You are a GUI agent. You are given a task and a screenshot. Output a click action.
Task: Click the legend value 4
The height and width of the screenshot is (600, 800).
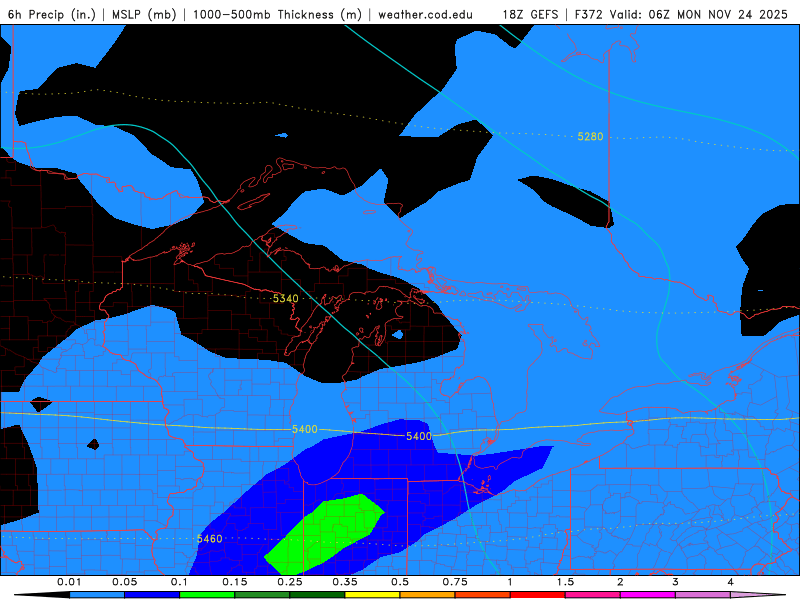[731, 582]
